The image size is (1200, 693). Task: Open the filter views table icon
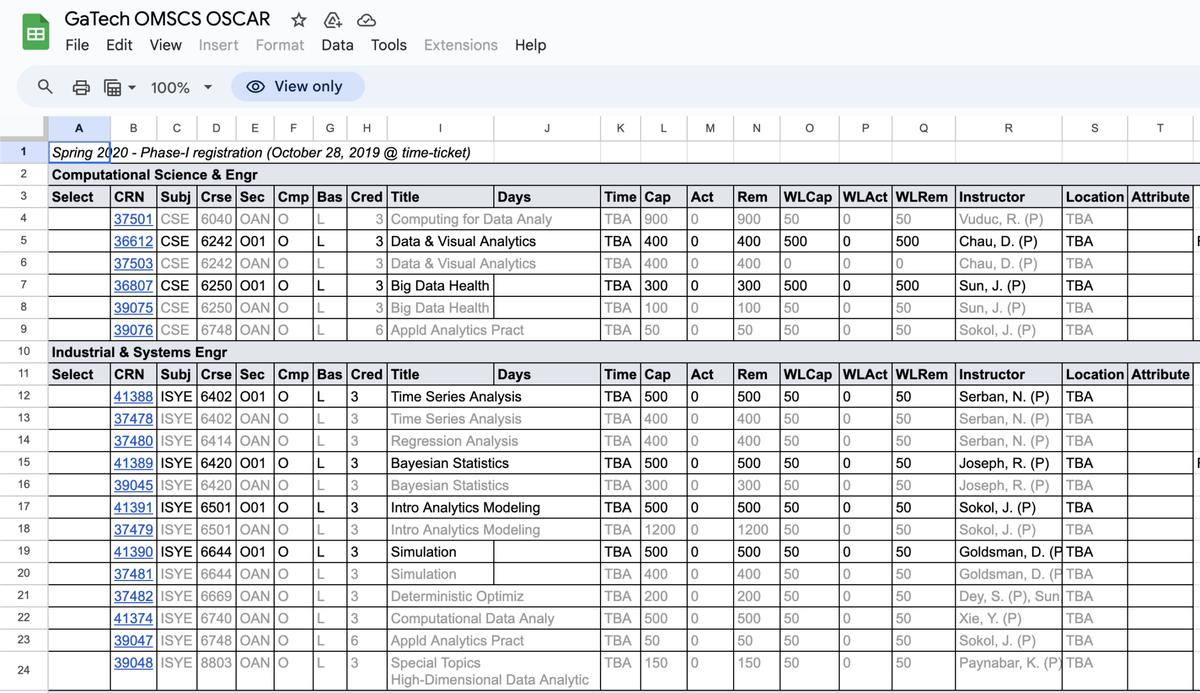tap(112, 87)
